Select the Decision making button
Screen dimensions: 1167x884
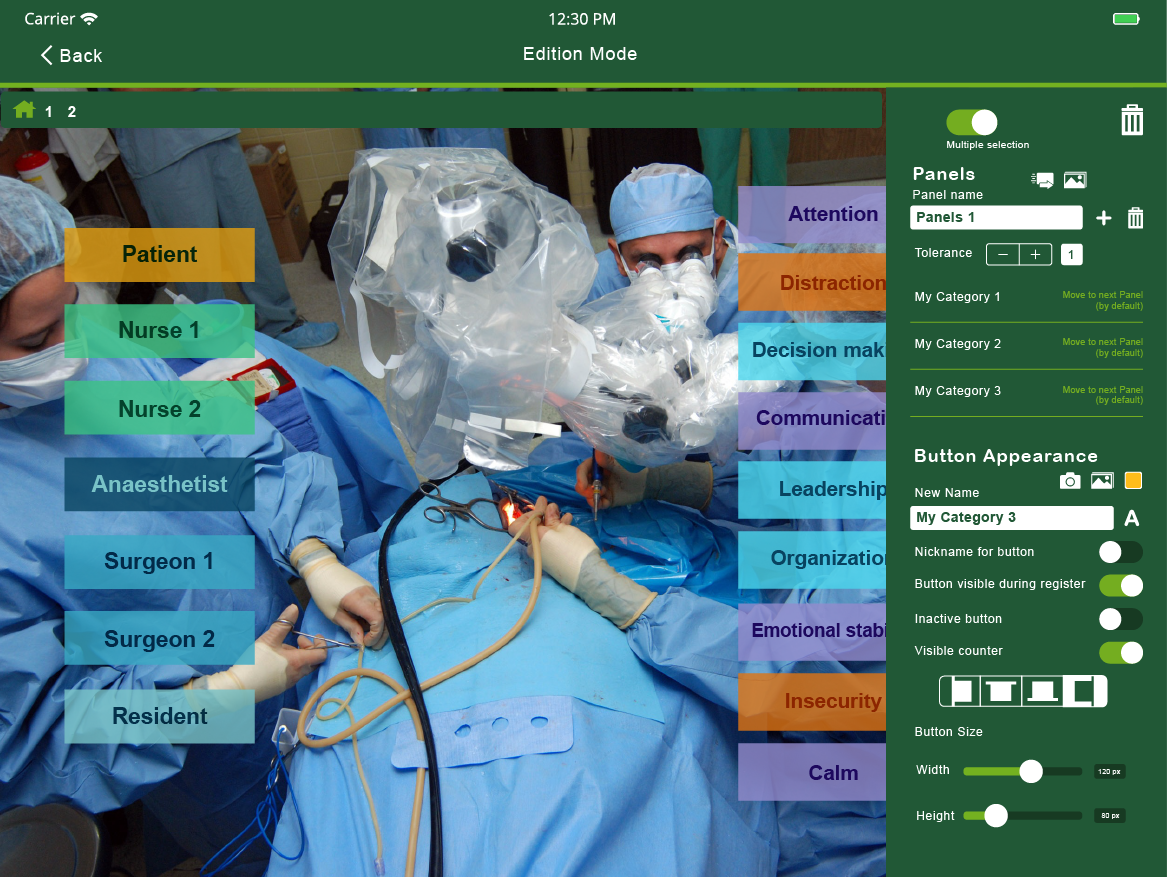[x=812, y=350]
